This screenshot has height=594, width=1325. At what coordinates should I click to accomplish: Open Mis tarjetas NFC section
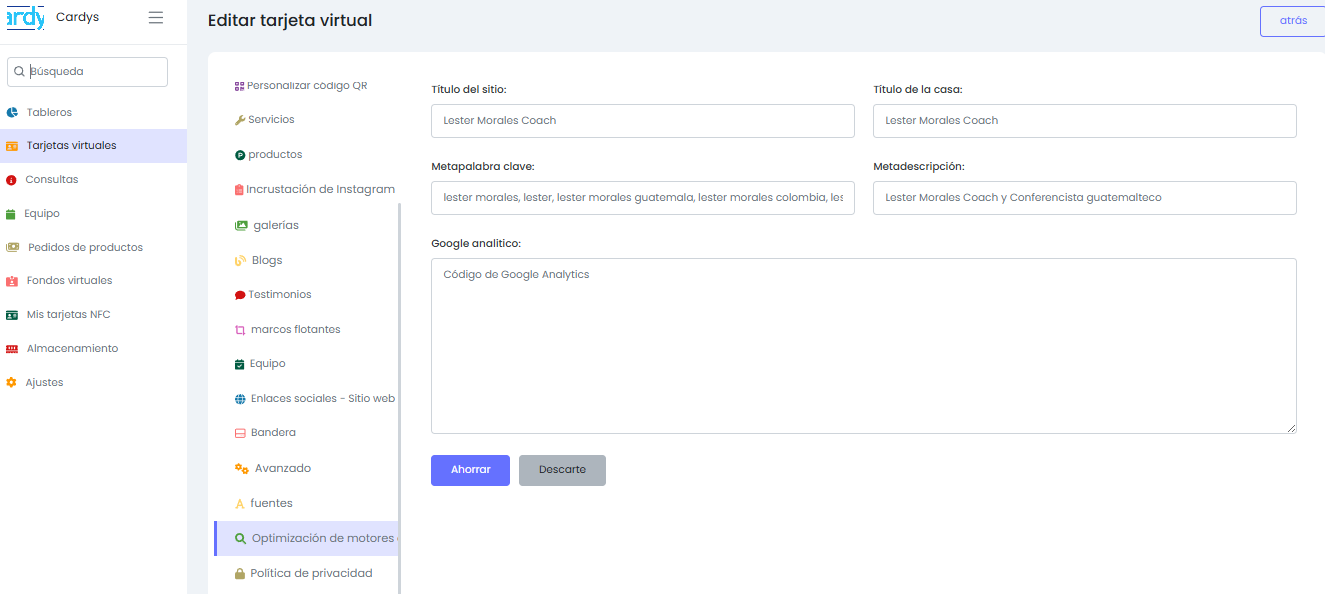(x=68, y=315)
